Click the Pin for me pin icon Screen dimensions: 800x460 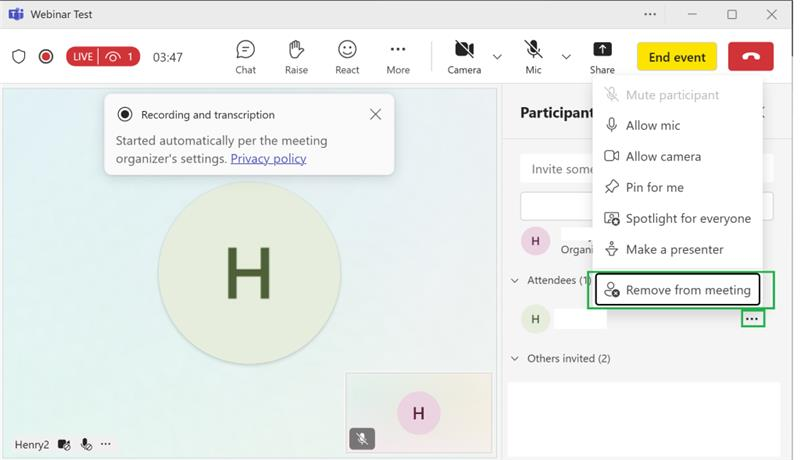pos(611,187)
